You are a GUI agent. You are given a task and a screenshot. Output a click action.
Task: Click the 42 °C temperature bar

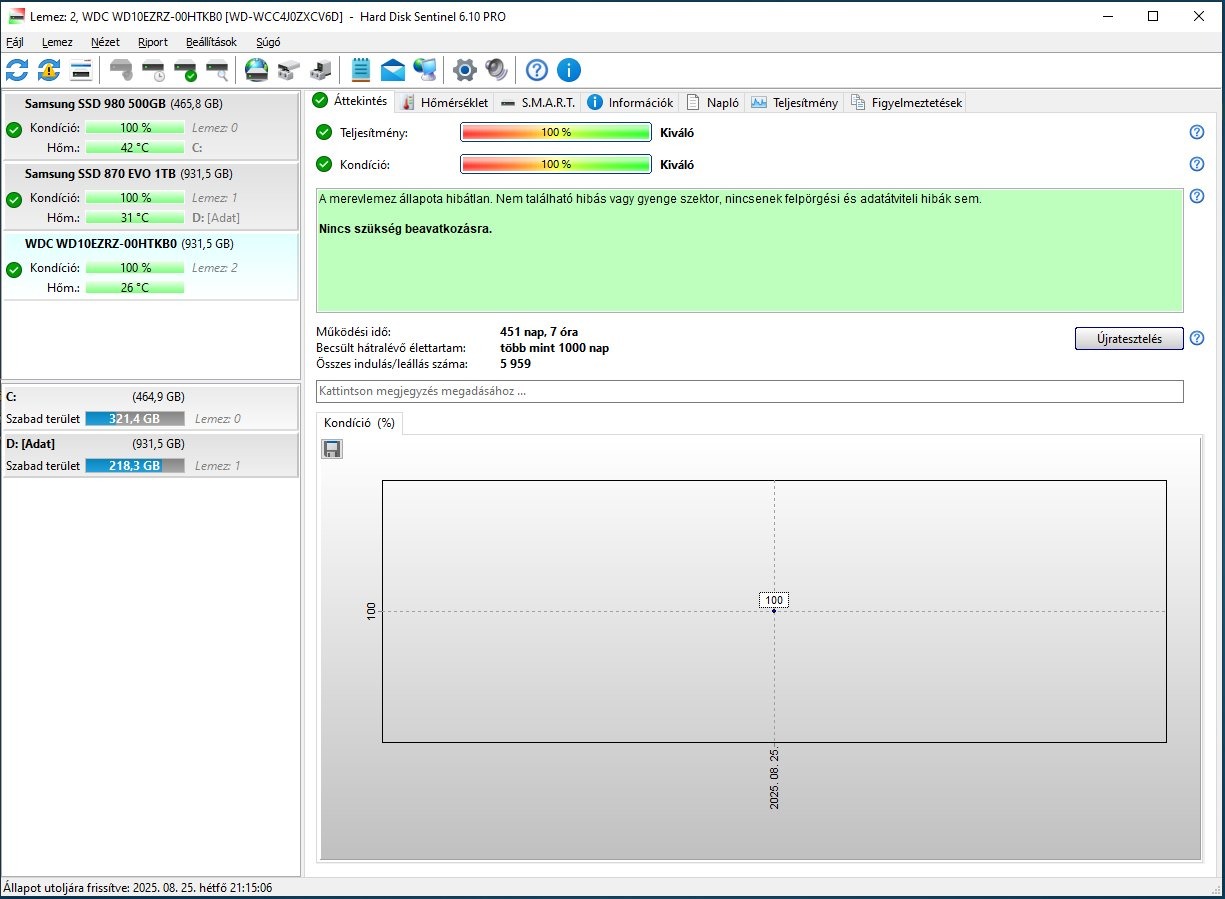point(135,148)
